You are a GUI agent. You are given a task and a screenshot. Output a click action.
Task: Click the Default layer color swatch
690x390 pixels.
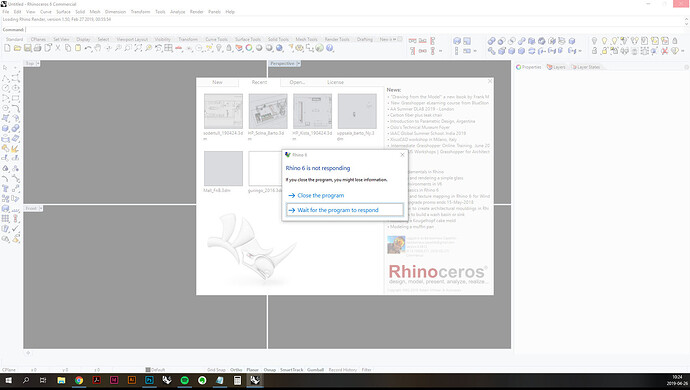(x=148, y=370)
